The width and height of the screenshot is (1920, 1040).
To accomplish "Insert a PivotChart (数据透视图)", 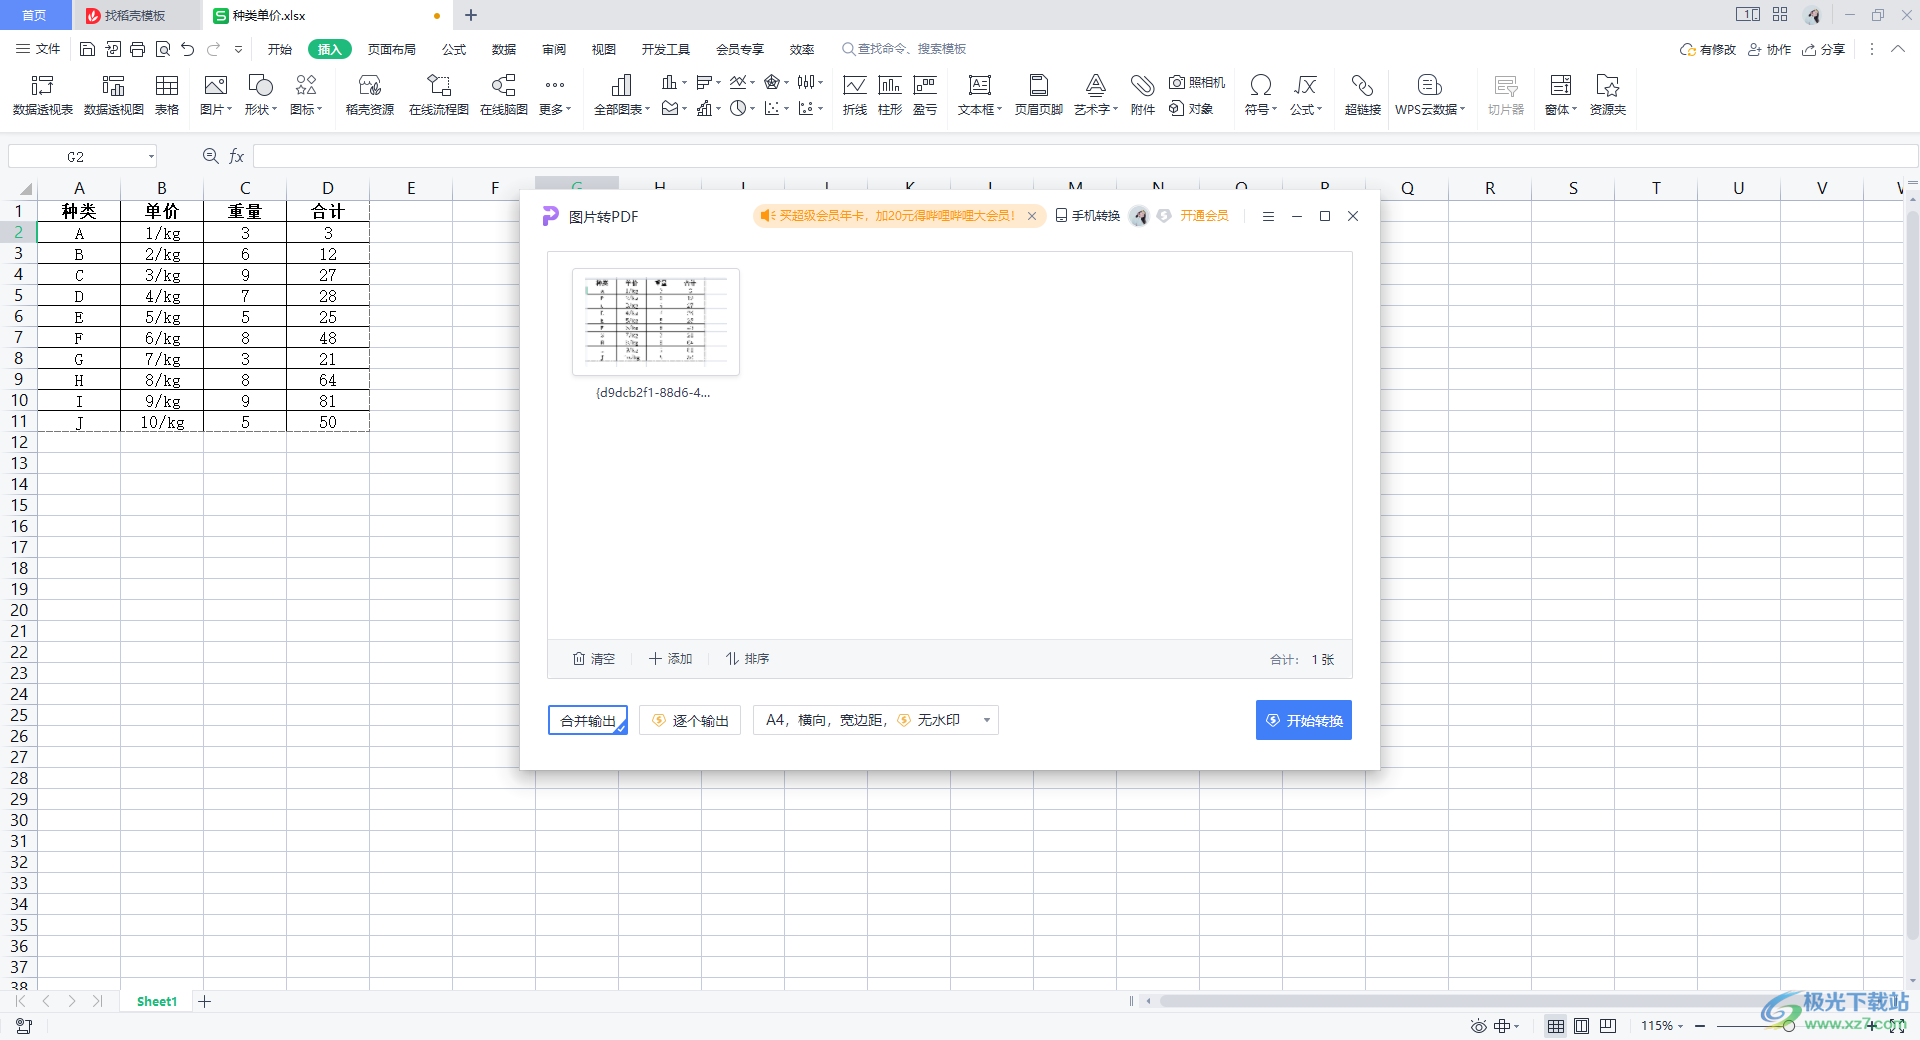I will (x=114, y=95).
